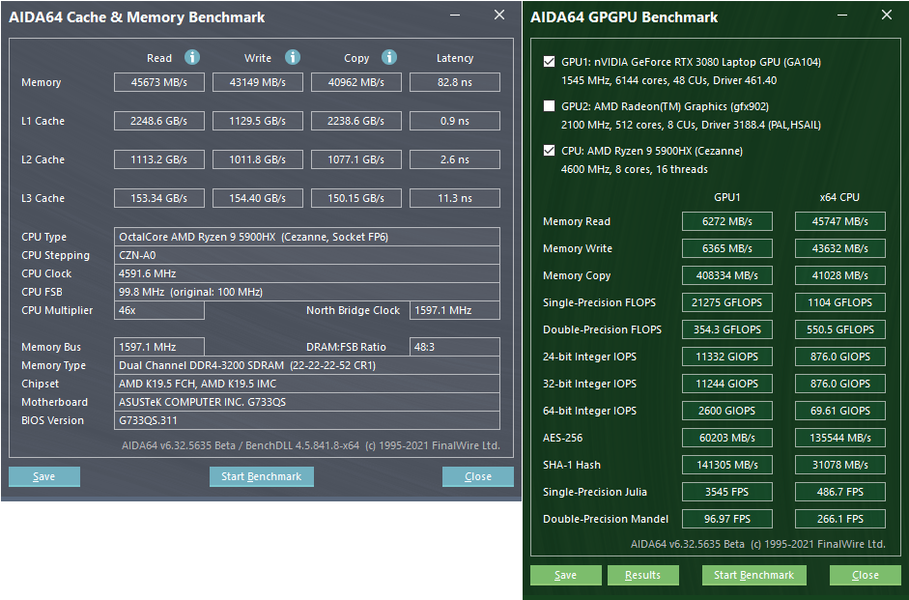909x600 pixels.
Task: Select Memory latency value 82.8 ns
Action: [x=454, y=82]
